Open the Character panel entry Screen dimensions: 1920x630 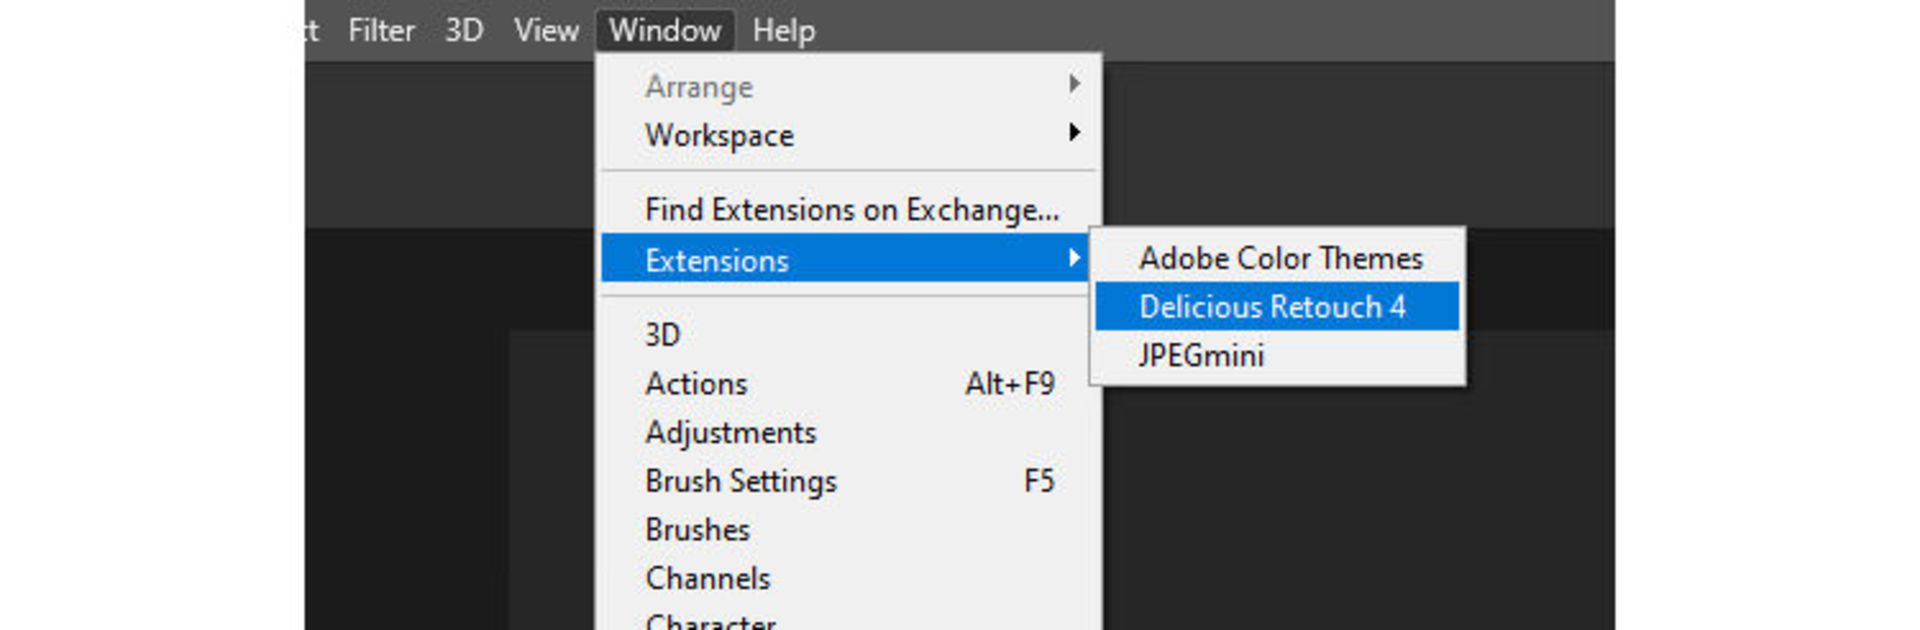coord(710,622)
